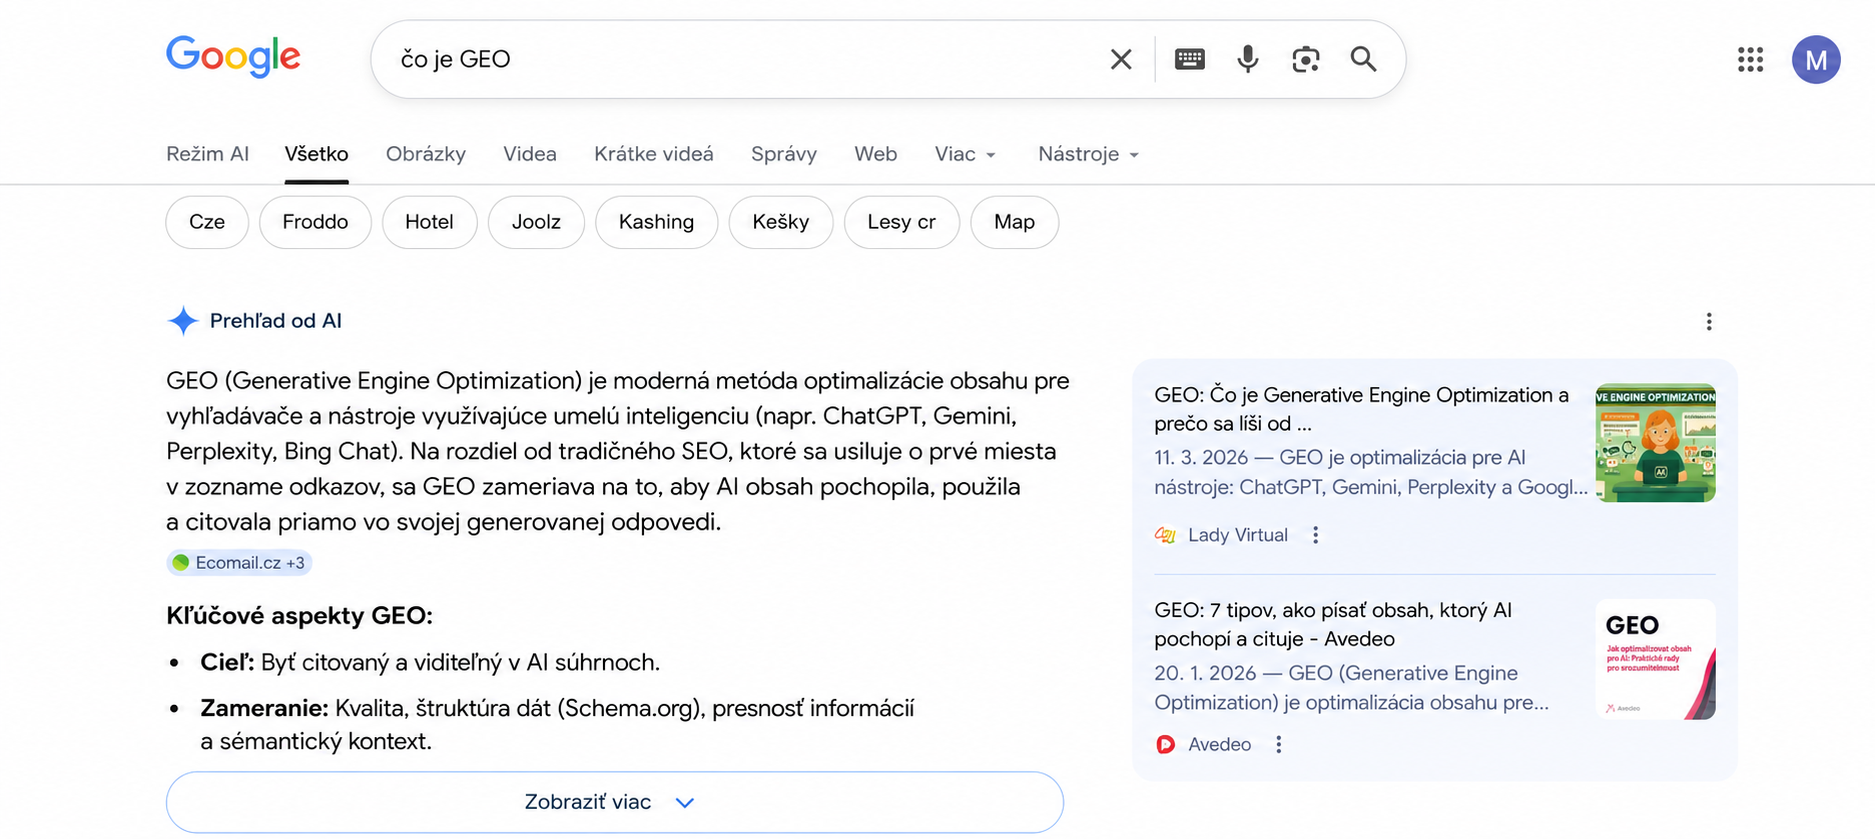Select the Hotel filter chip

pyautogui.click(x=429, y=222)
